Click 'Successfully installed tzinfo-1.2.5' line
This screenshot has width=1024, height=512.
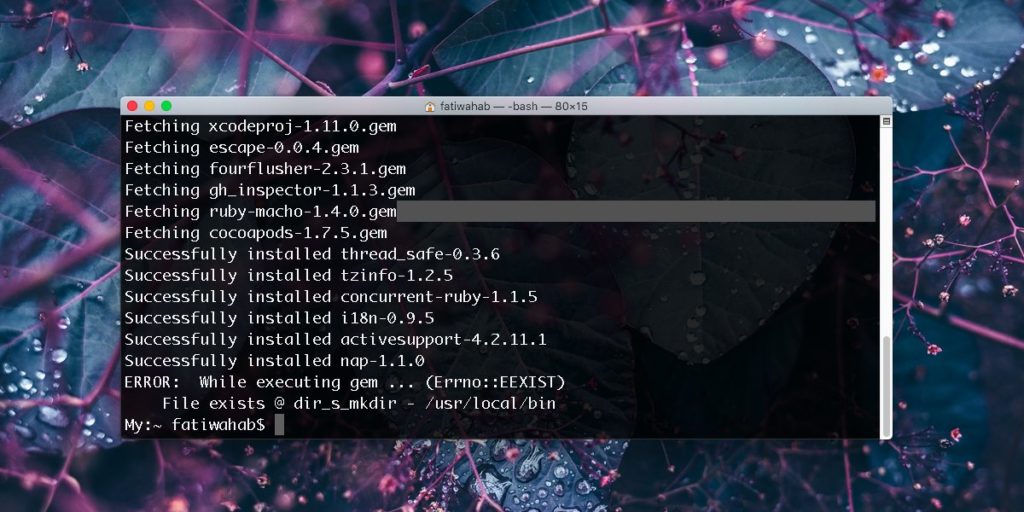(x=289, y=276)
